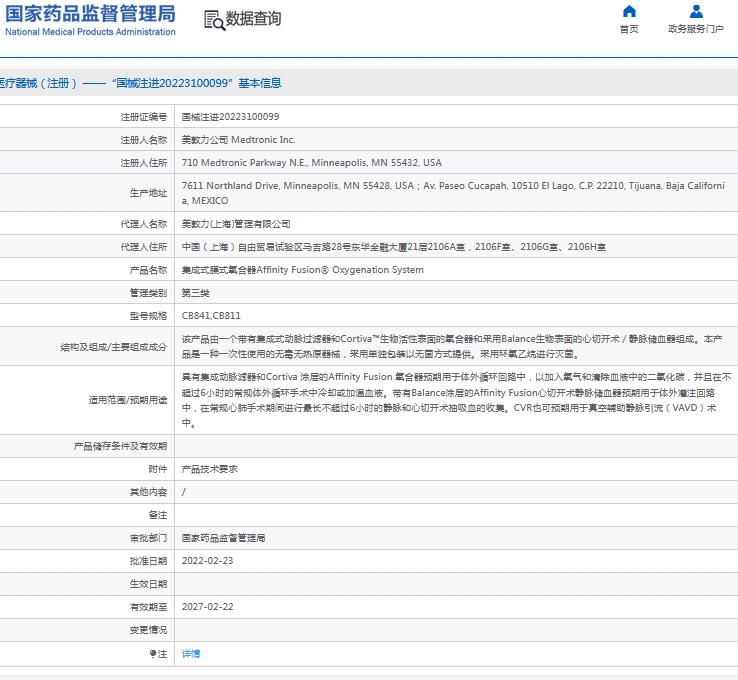Open the 详情 link
Viewport: 738px width, 680px height.
point(191,654)
